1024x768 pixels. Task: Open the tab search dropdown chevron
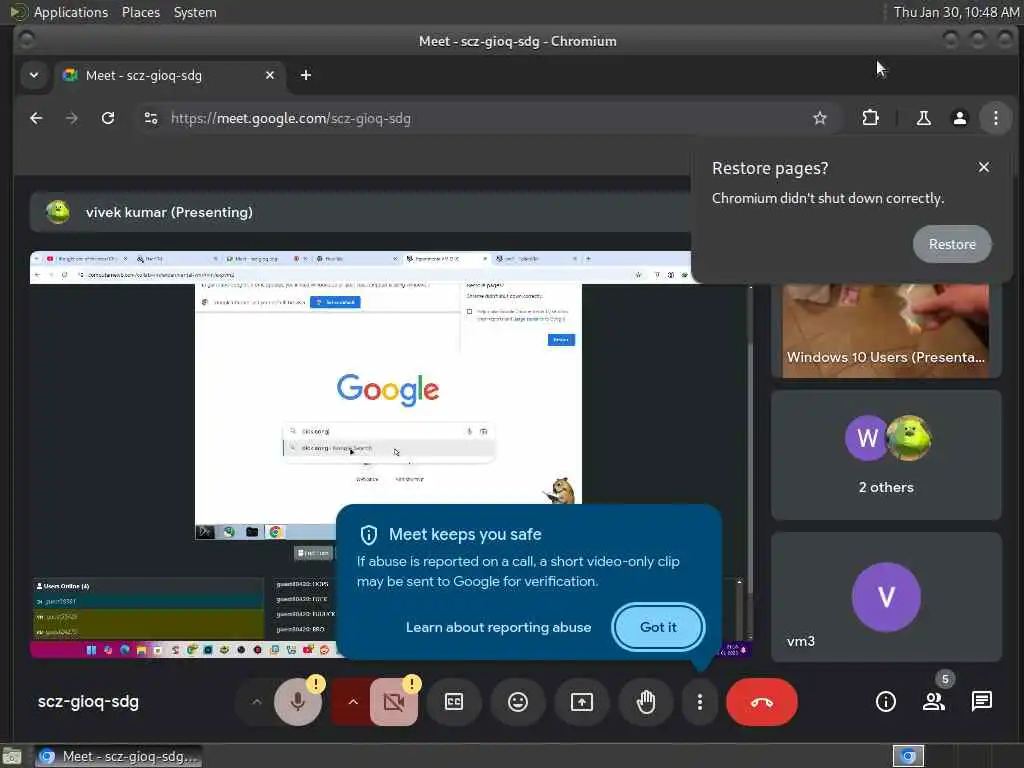pyautogui.click(x=34, y=75)
